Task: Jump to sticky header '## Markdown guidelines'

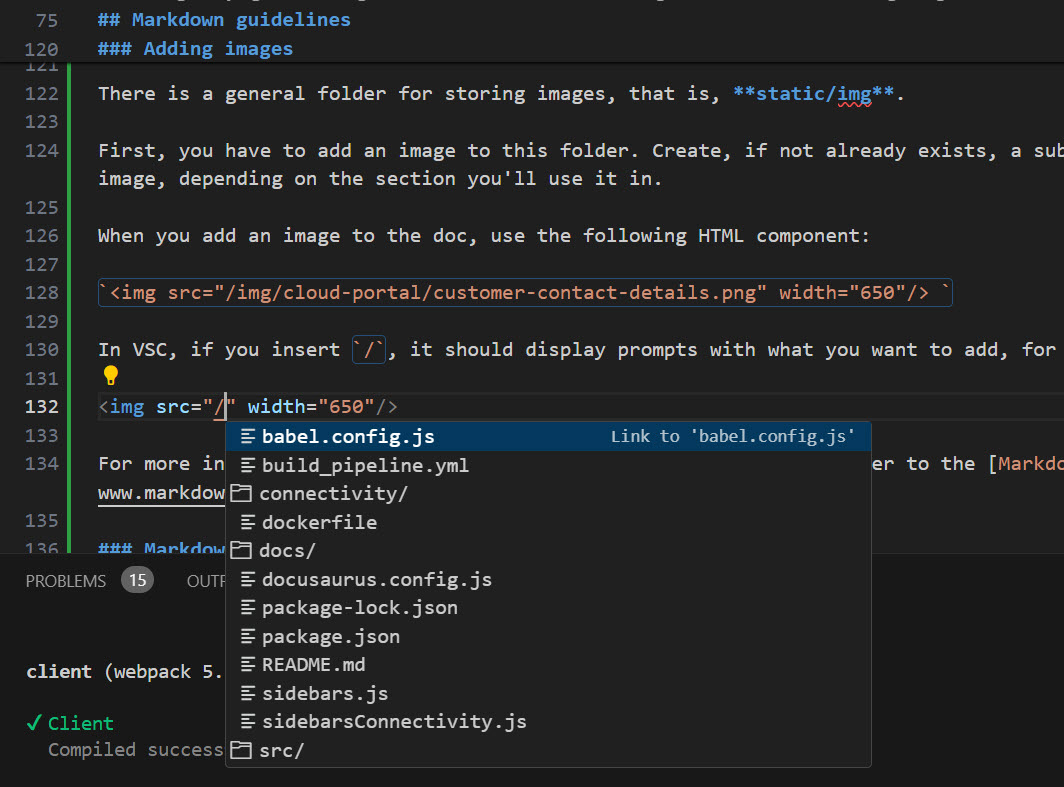Action: coord(224,20)
